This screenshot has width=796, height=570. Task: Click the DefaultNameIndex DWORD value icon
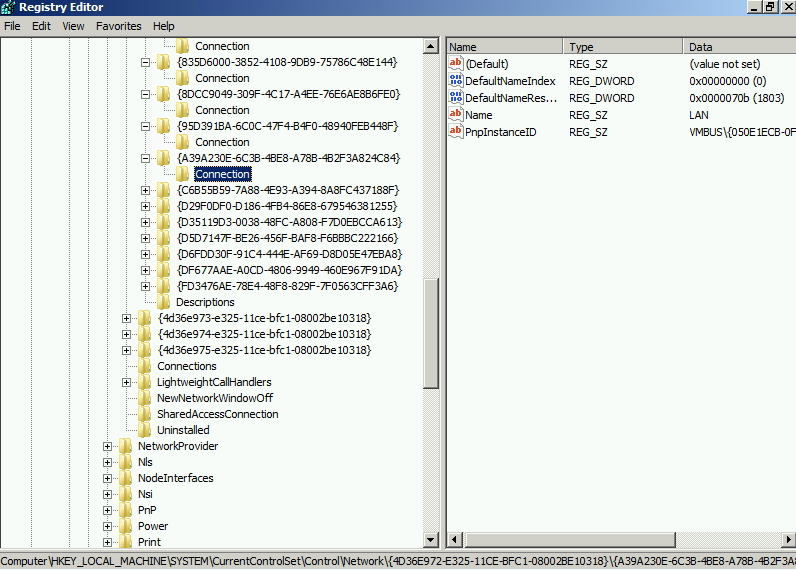click(x=456, y=81)
